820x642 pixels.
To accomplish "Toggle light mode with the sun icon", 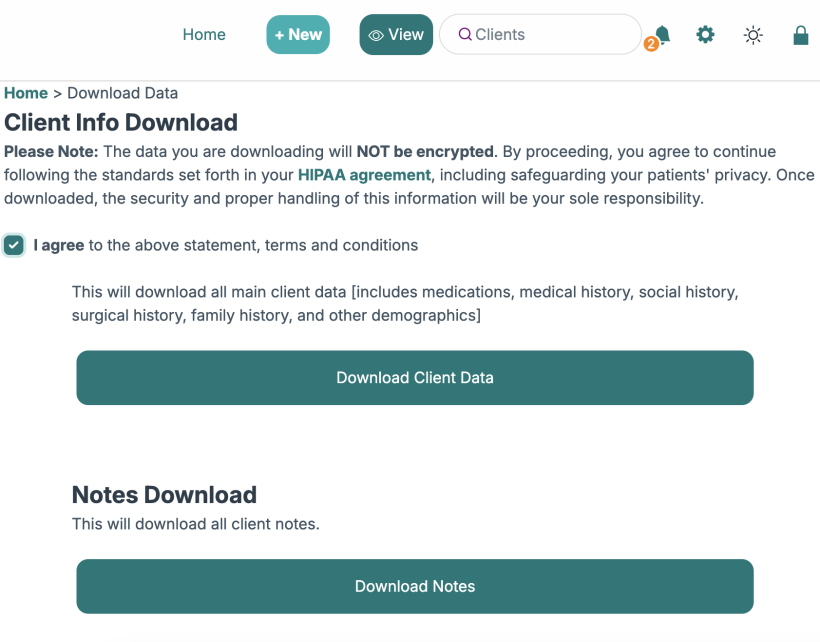I will 753,35.
